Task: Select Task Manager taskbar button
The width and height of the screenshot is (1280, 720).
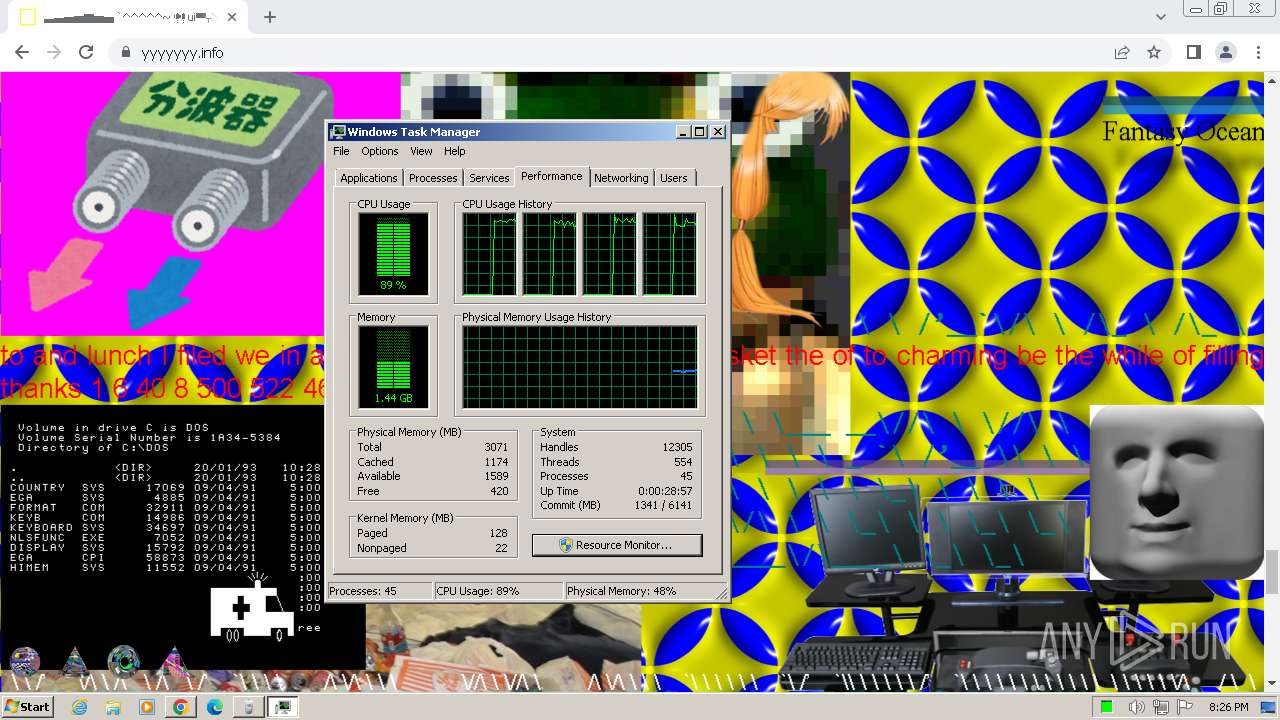Action: 282,707
